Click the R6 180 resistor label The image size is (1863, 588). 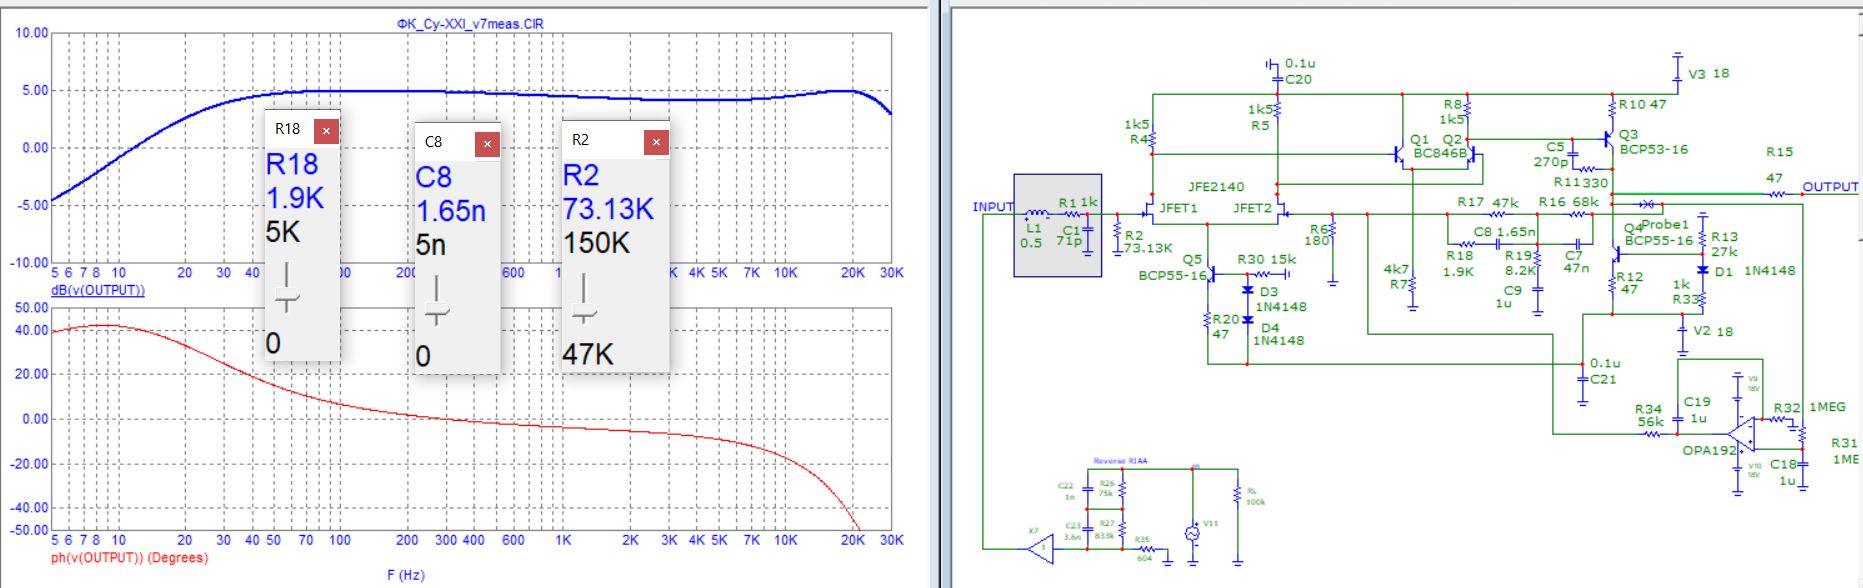click(1318, 235)
